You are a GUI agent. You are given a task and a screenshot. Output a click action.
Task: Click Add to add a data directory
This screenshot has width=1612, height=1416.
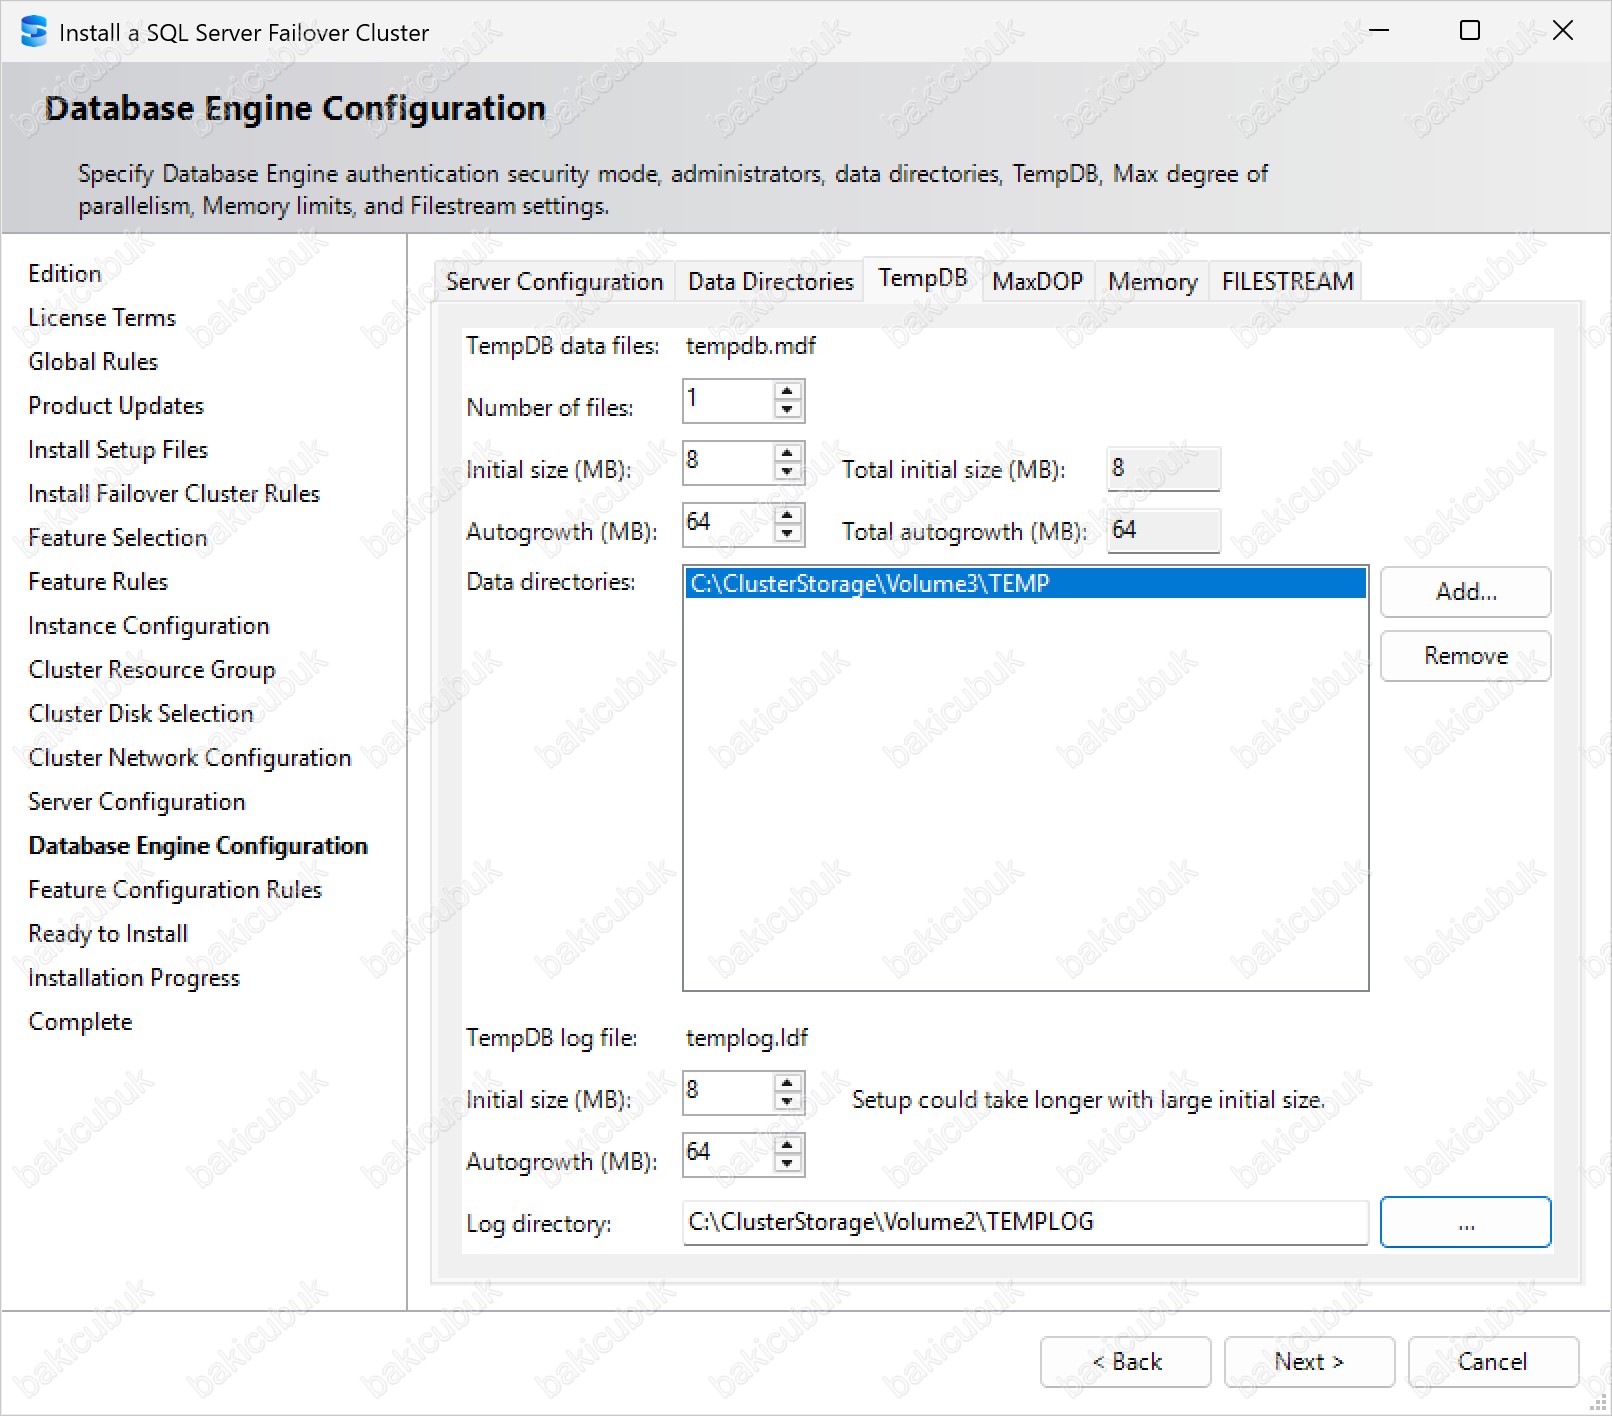pos(1465,592)
